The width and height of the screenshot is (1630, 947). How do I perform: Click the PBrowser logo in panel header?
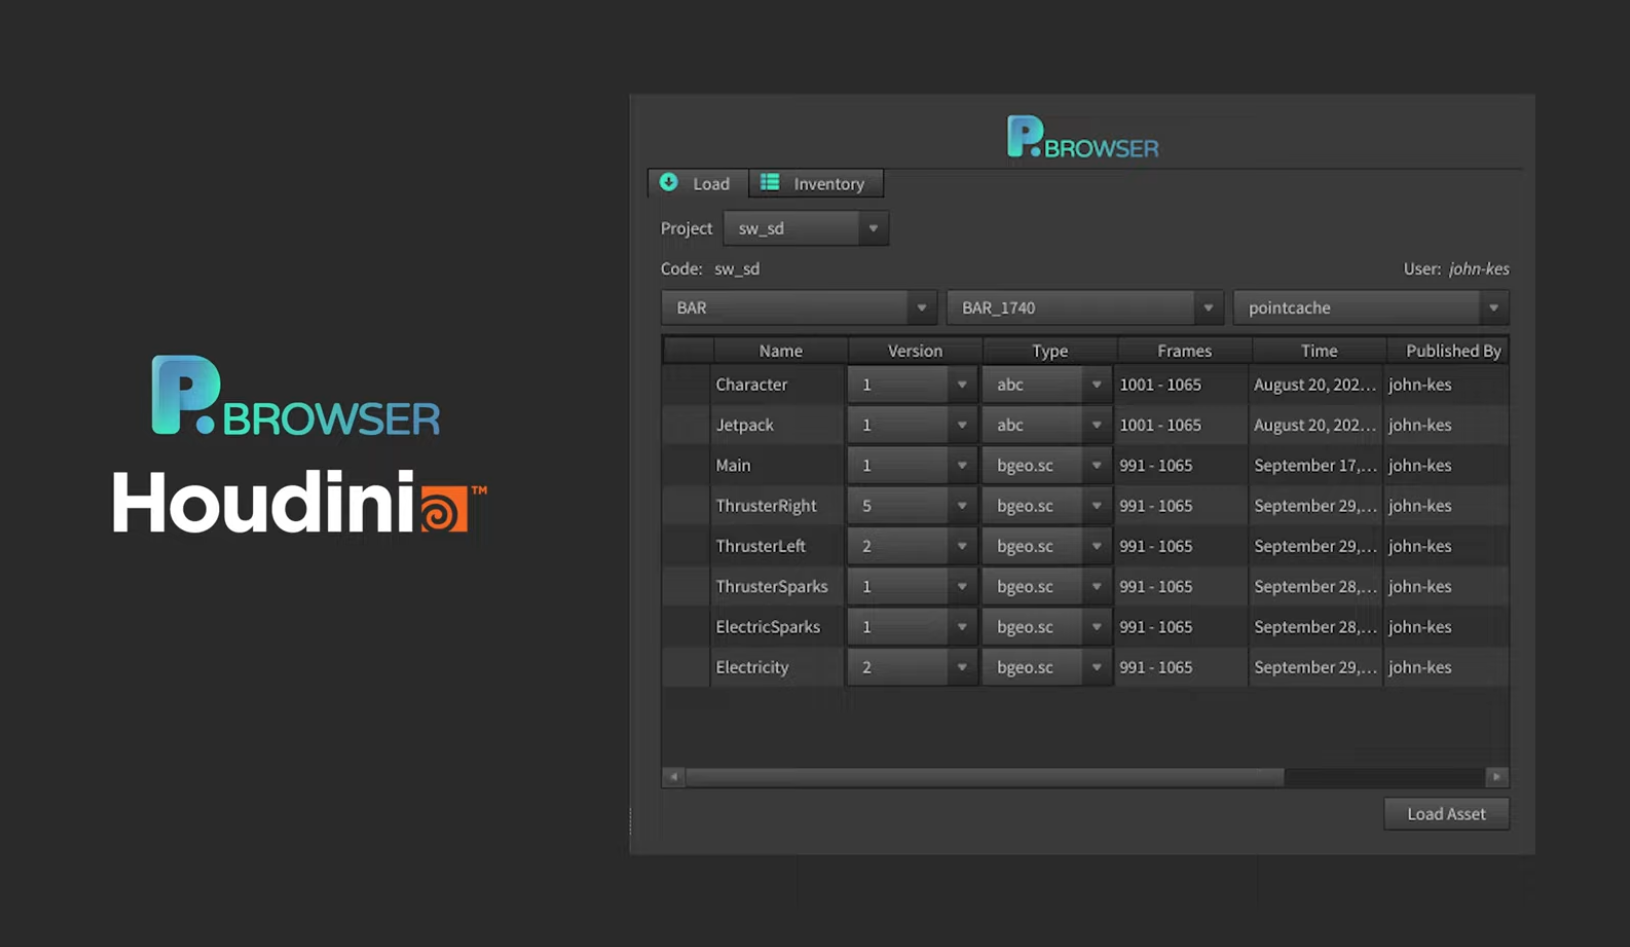coord(1083,137)
